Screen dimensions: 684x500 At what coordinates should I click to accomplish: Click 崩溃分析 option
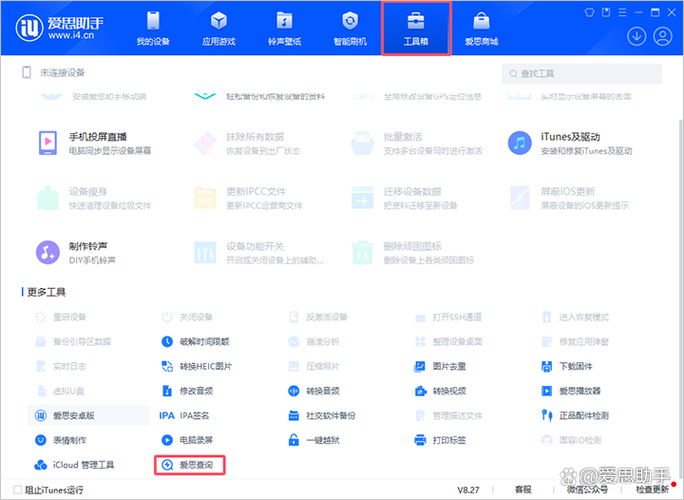314,342
